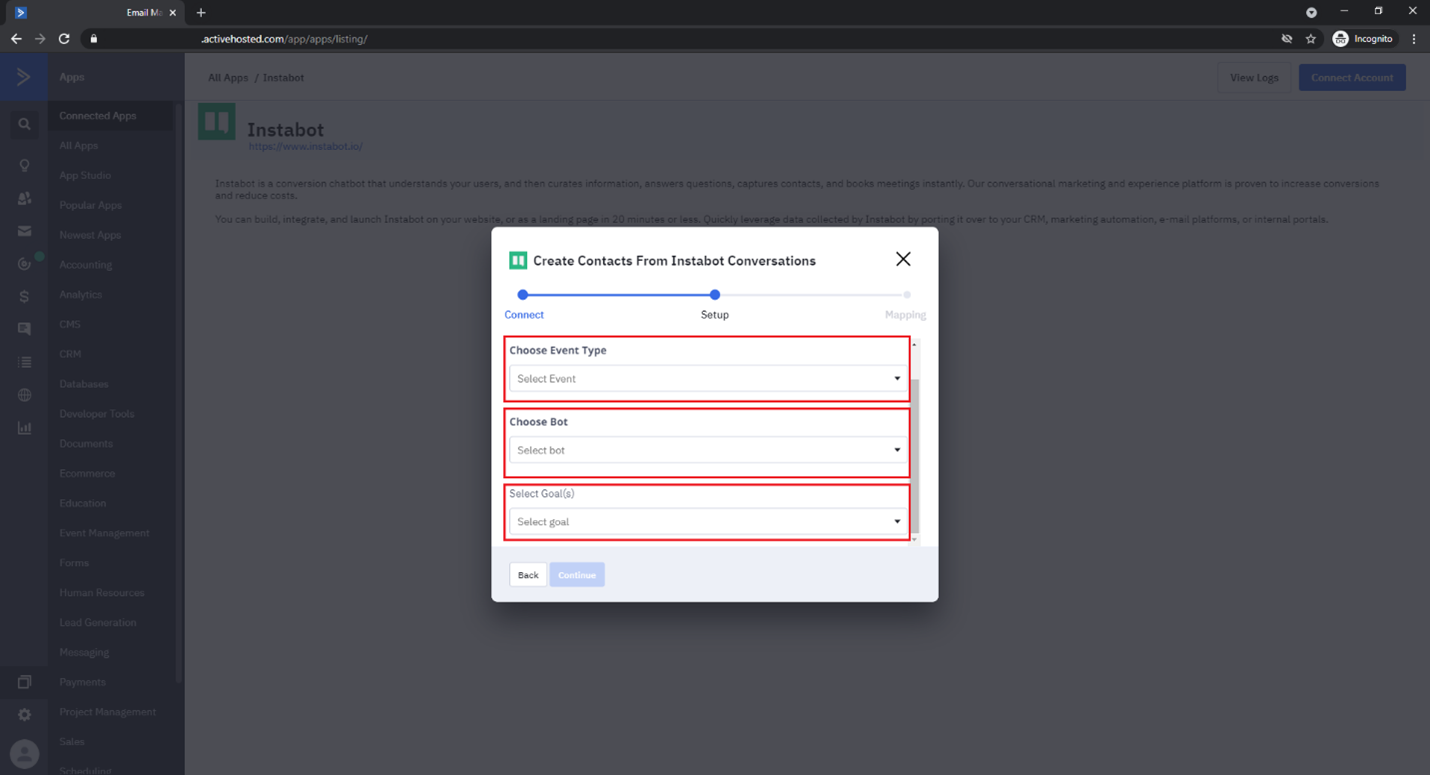Open the lists icon in sidebar
The image size is (1430, 775).
pos(24,362)
